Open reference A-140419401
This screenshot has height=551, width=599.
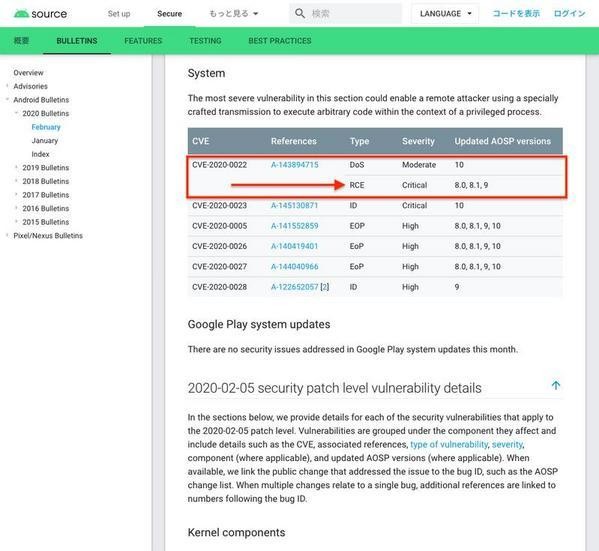click(x=294, y=246)
